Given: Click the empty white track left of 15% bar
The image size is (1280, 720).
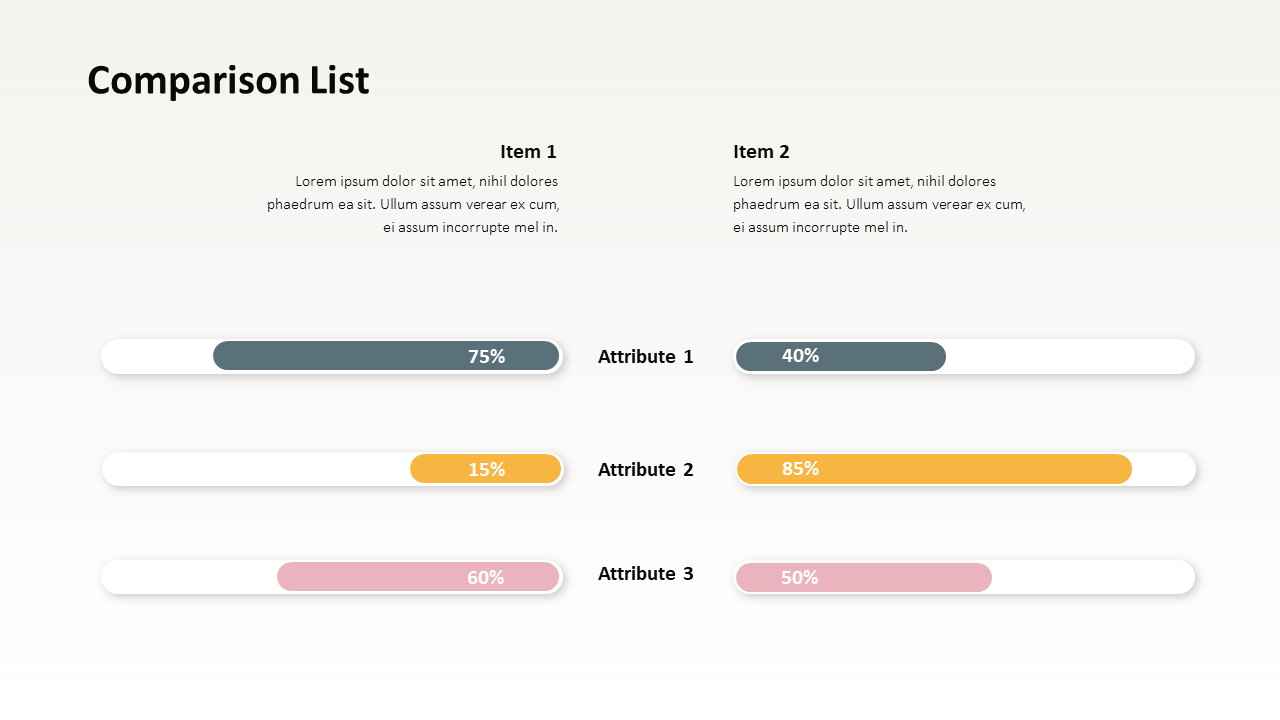Looking at the screenshot, I should [255, 469].
